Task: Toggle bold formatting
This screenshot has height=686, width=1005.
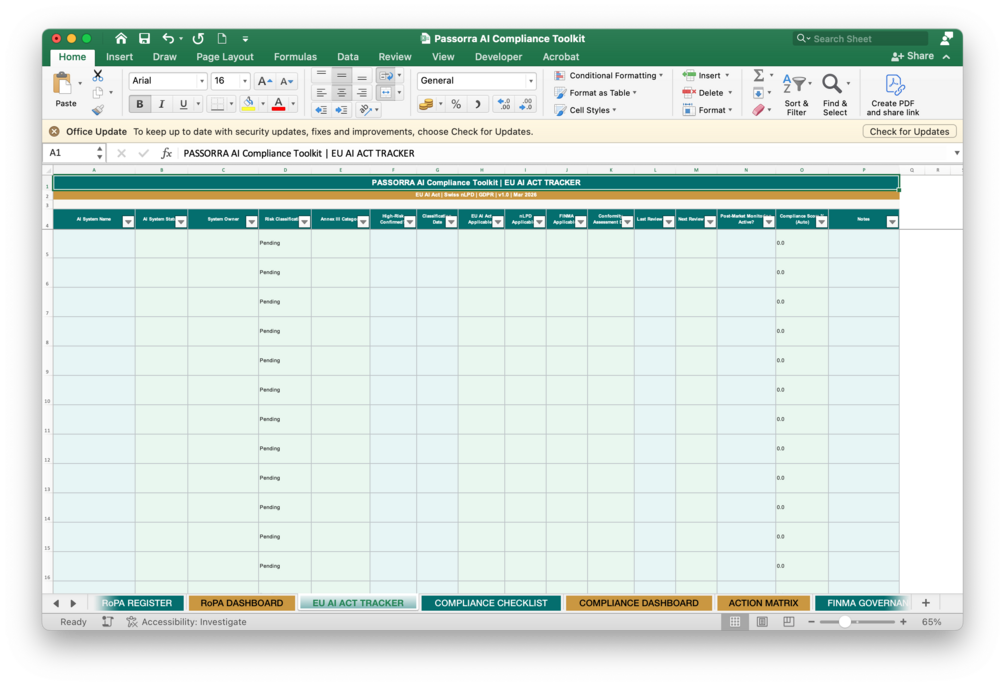Action: 140,104
